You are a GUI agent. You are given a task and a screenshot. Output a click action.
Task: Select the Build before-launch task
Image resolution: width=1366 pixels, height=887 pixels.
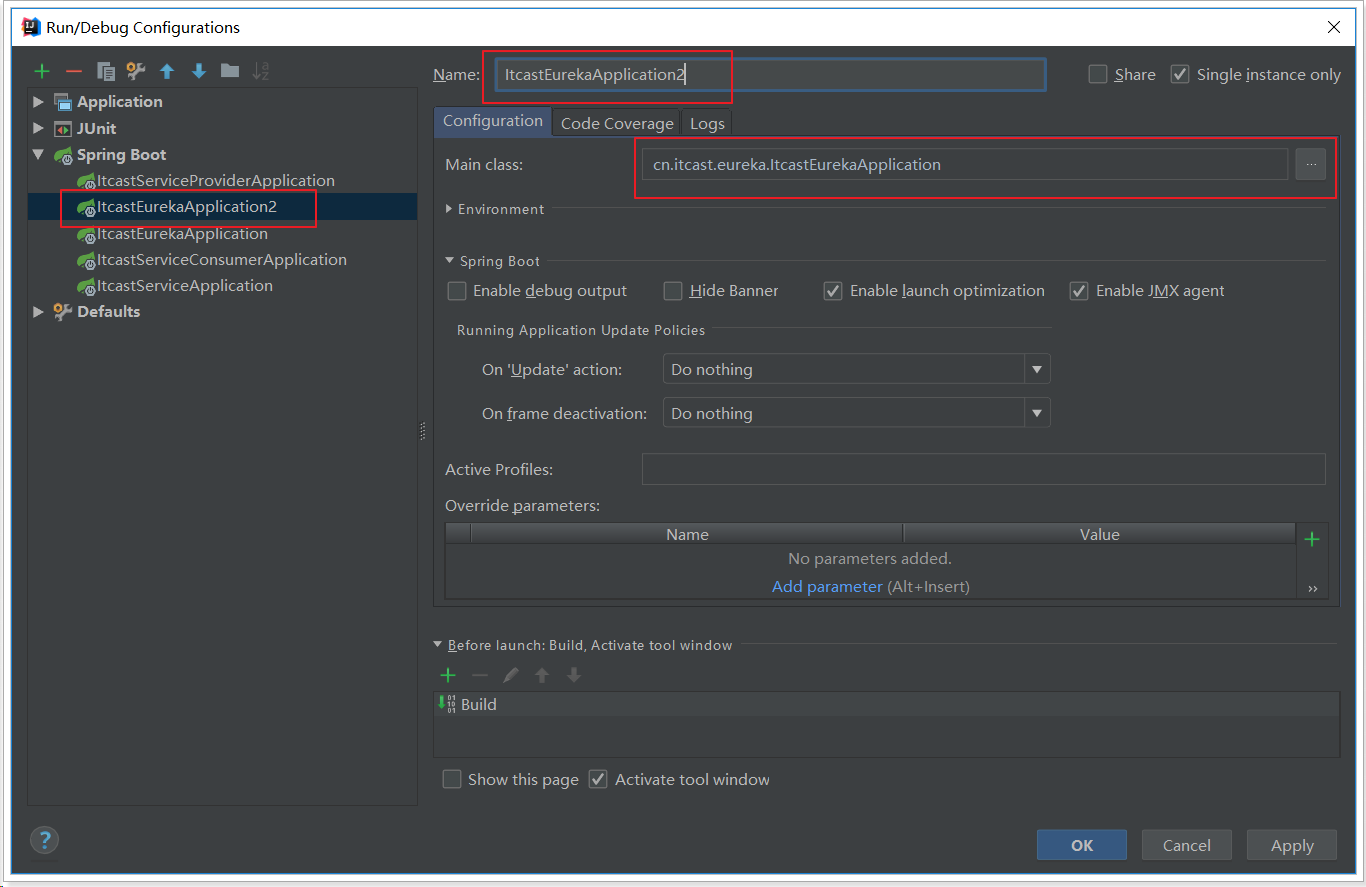888,705
